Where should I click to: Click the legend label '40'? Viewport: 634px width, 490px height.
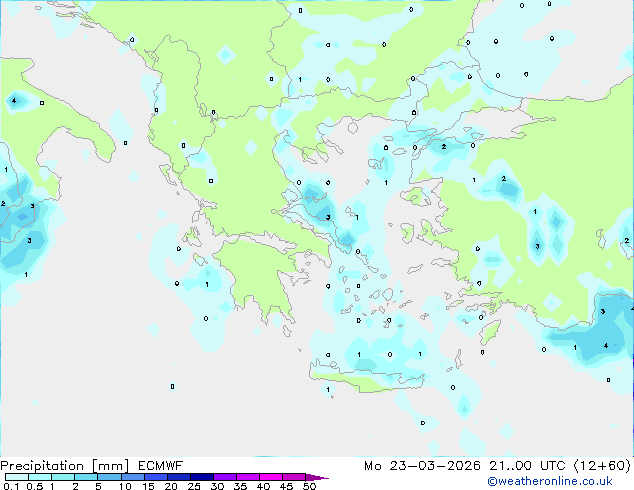(263, 486)
